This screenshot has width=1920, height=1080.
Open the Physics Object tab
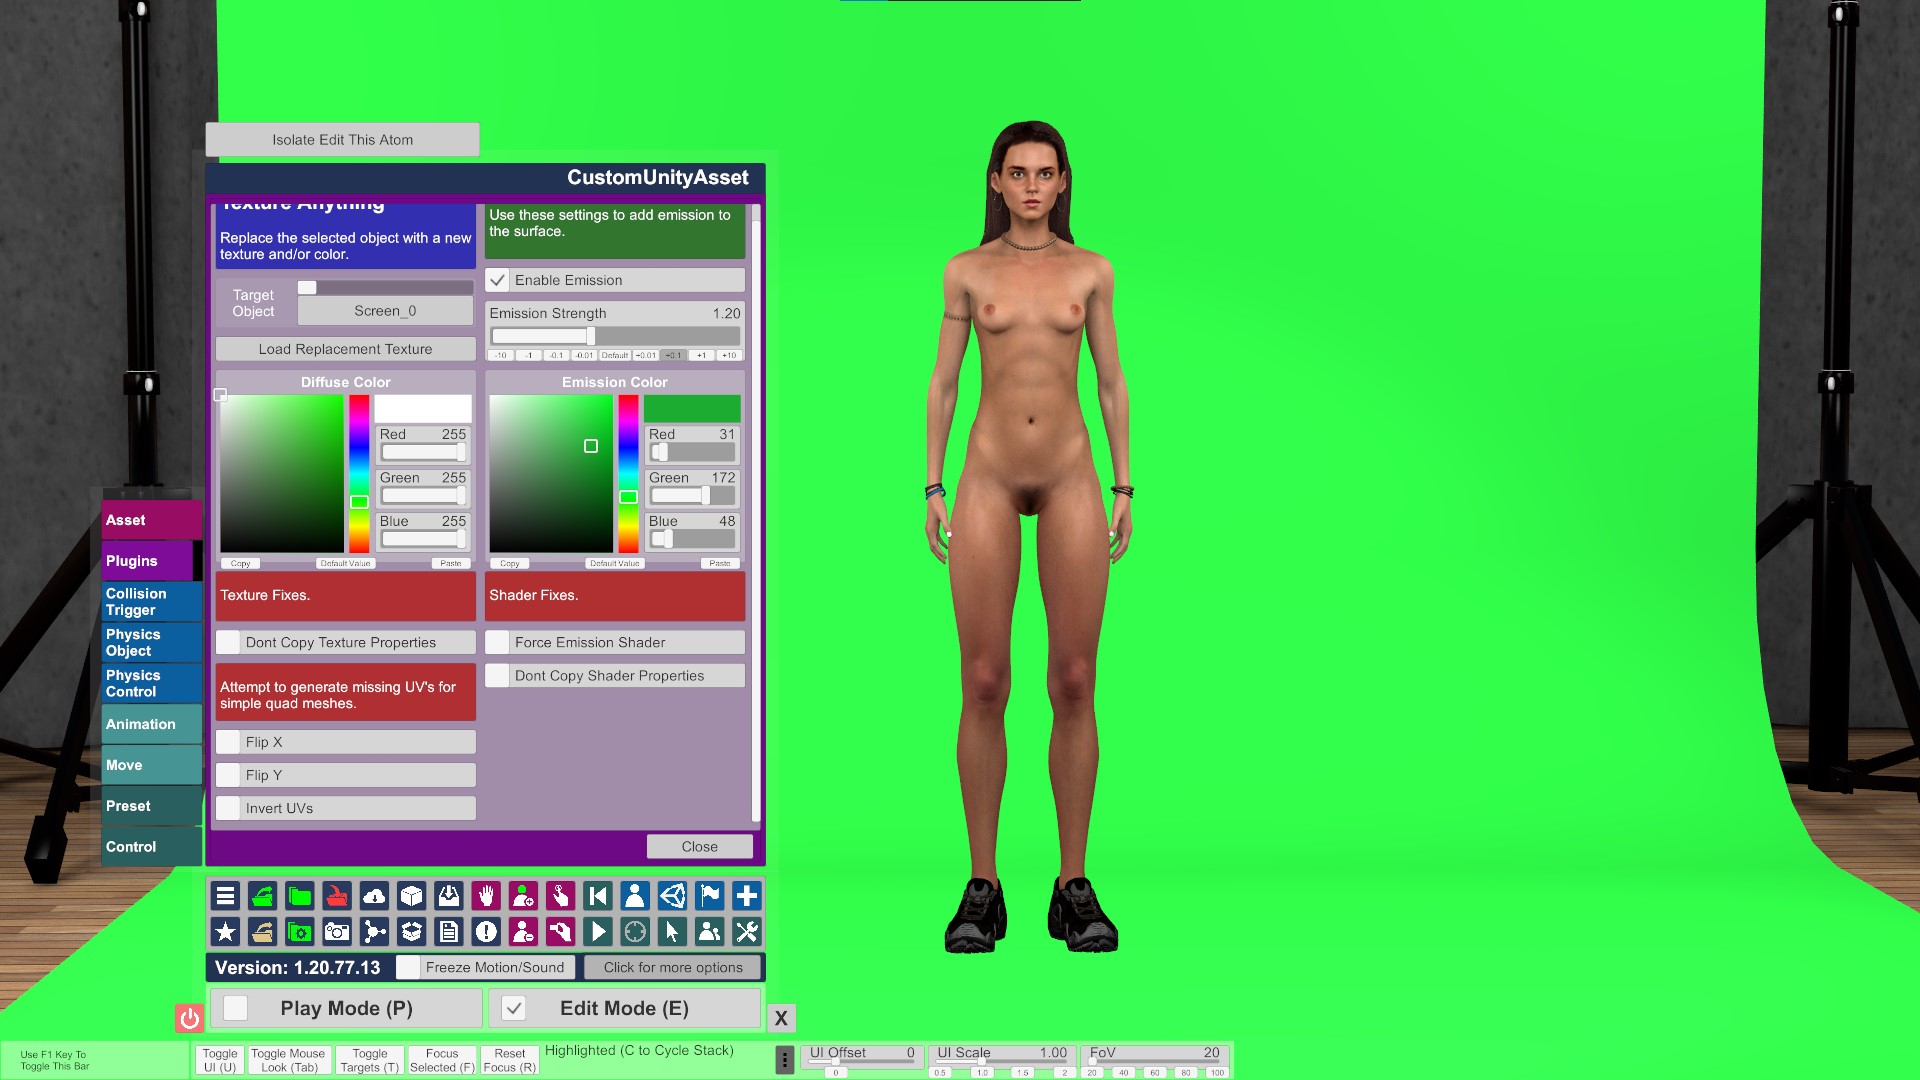click(150, 643)
